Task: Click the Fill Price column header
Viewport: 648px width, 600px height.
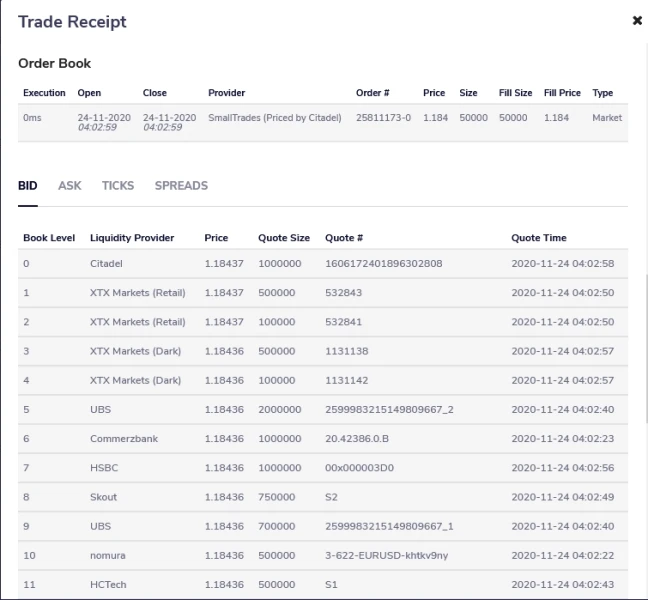Action: click(x=562, y=93)
